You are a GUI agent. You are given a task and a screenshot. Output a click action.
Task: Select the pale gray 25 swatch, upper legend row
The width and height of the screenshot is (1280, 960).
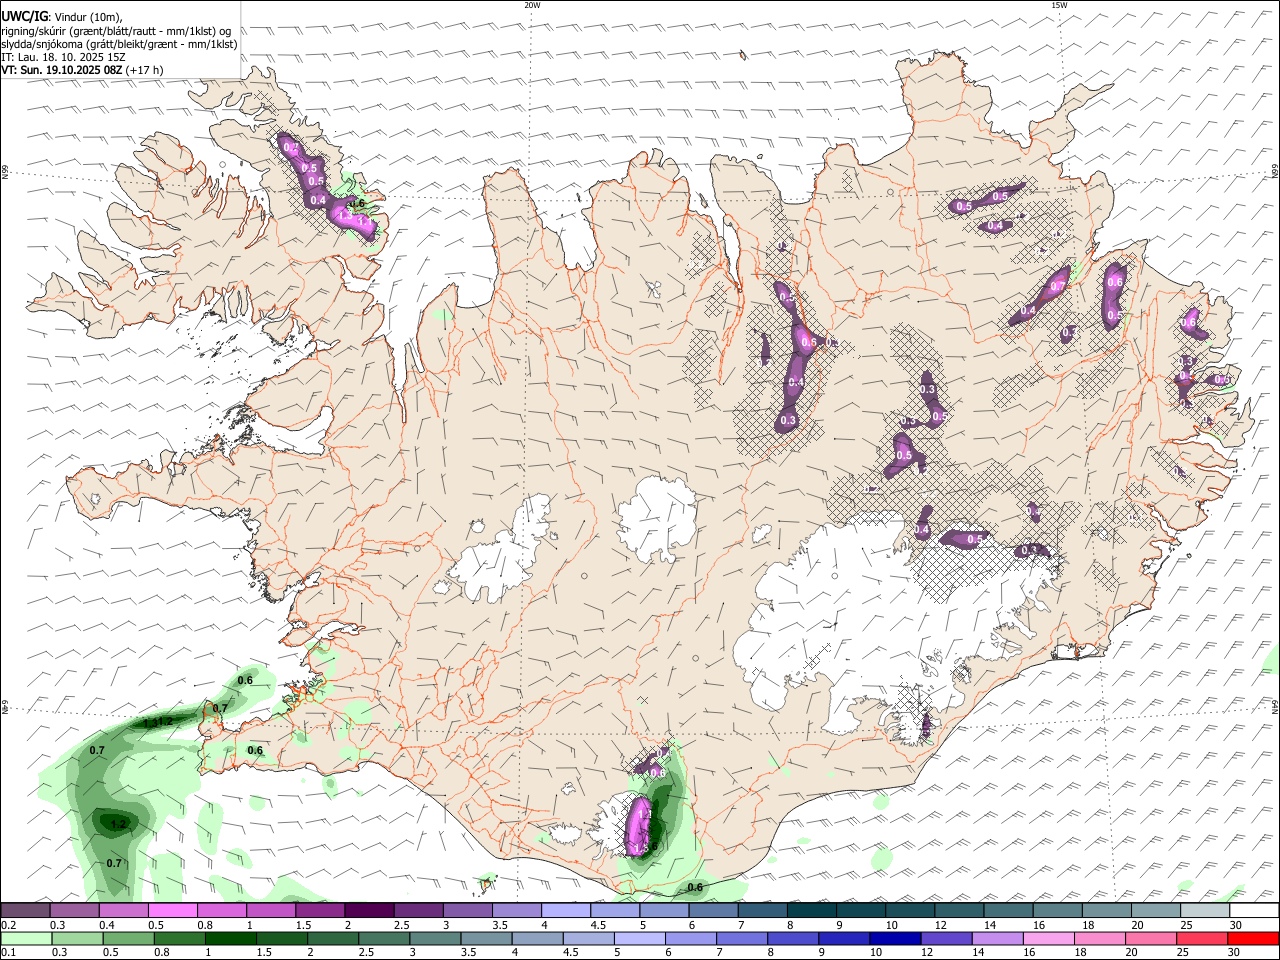pyautogui.click(x=1205, y=911)
